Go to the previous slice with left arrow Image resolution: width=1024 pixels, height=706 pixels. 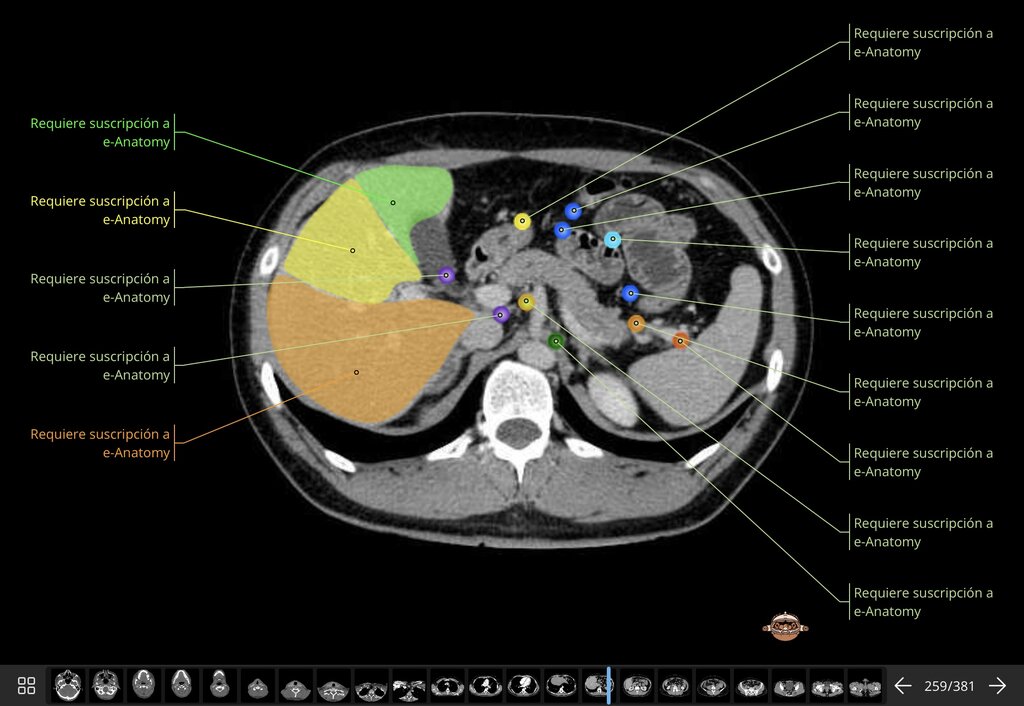tap(903, 686)
